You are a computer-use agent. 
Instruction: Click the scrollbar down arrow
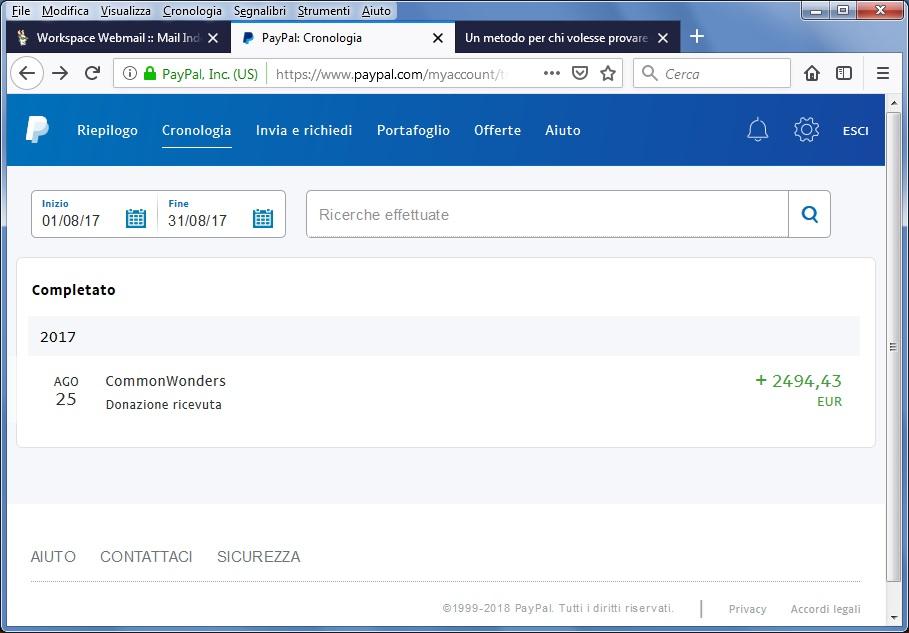pos(893,618)
